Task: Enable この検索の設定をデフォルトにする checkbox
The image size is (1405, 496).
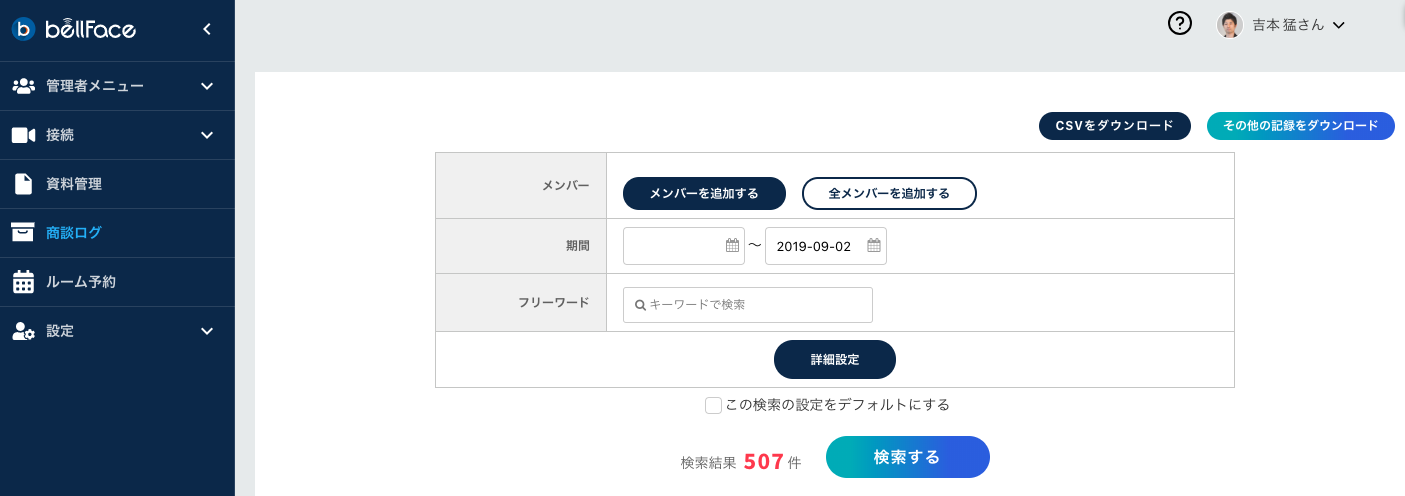Action: [x=713, y=405]
